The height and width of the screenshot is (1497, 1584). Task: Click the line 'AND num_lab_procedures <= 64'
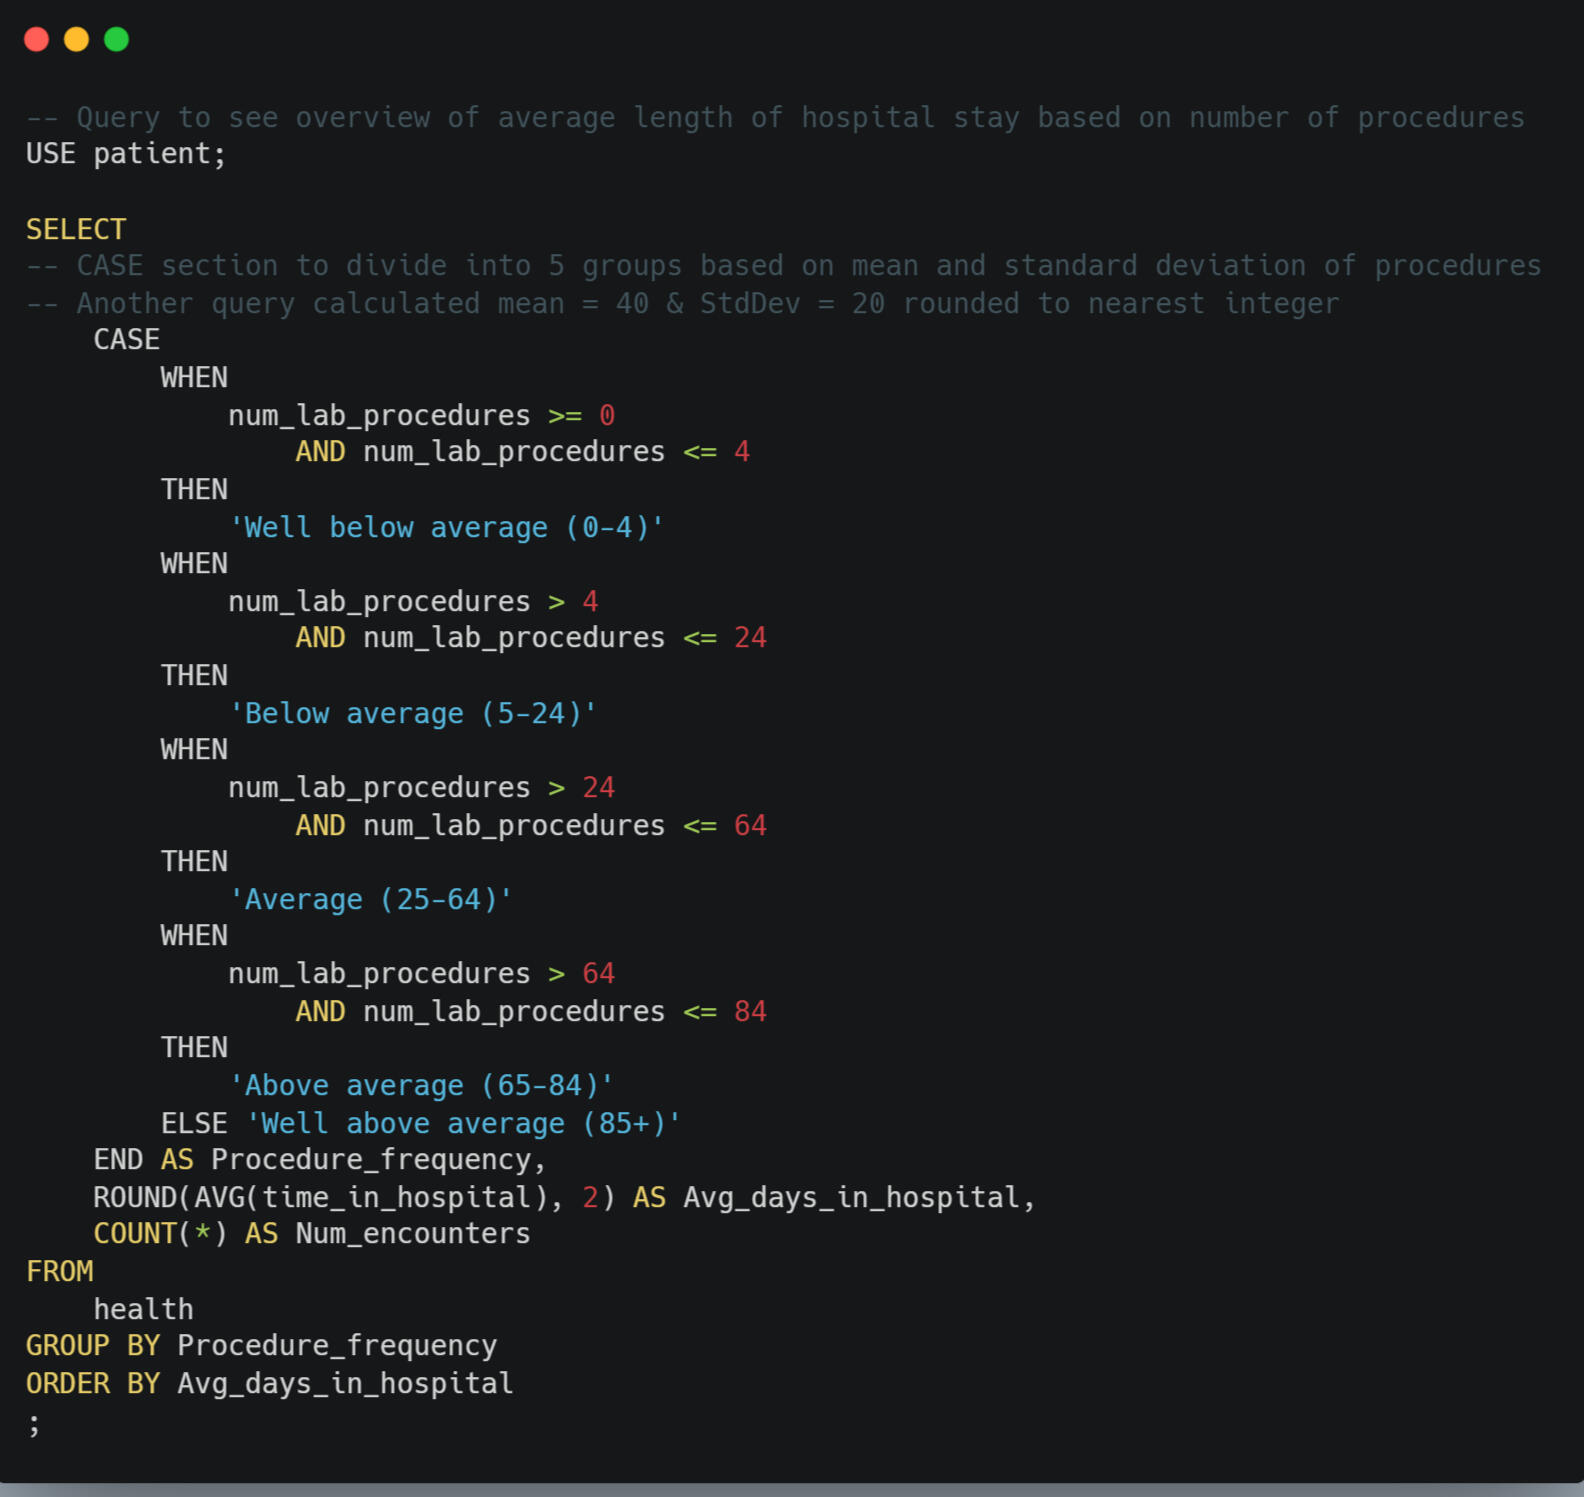[531, 825]
